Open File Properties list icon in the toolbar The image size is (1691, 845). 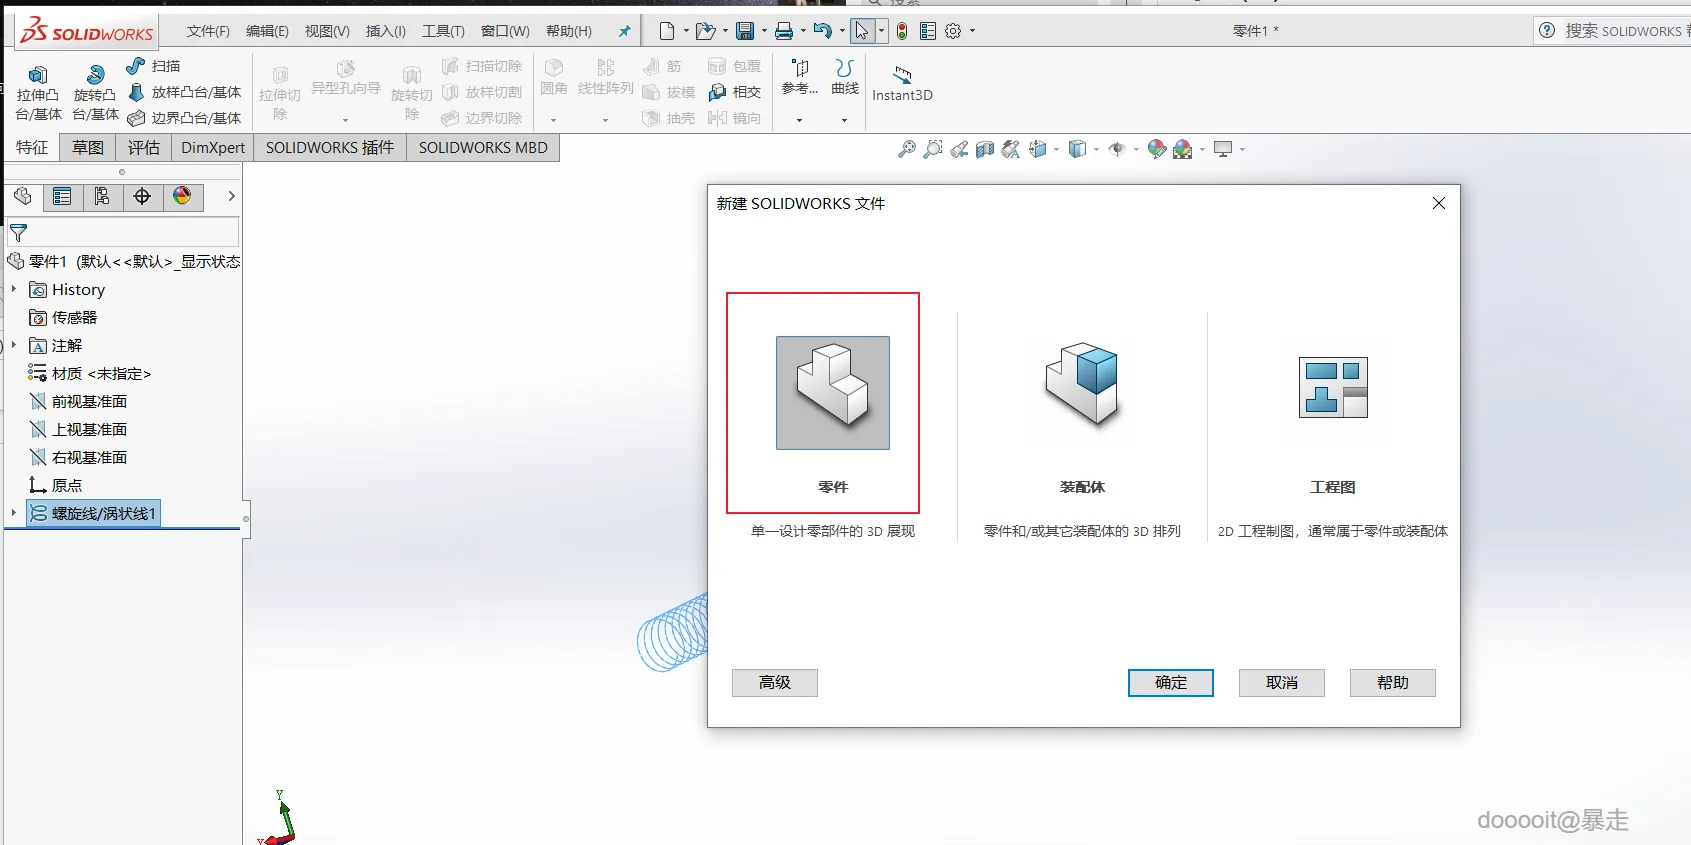928,31
